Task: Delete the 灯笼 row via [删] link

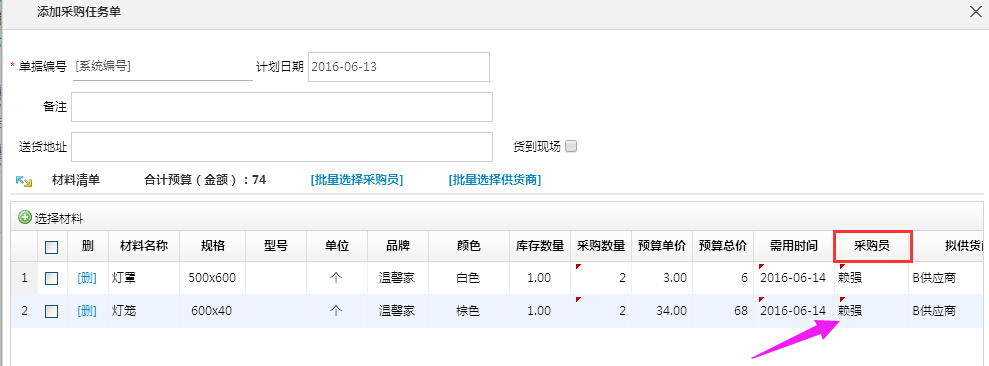Action: coord(87,310)
